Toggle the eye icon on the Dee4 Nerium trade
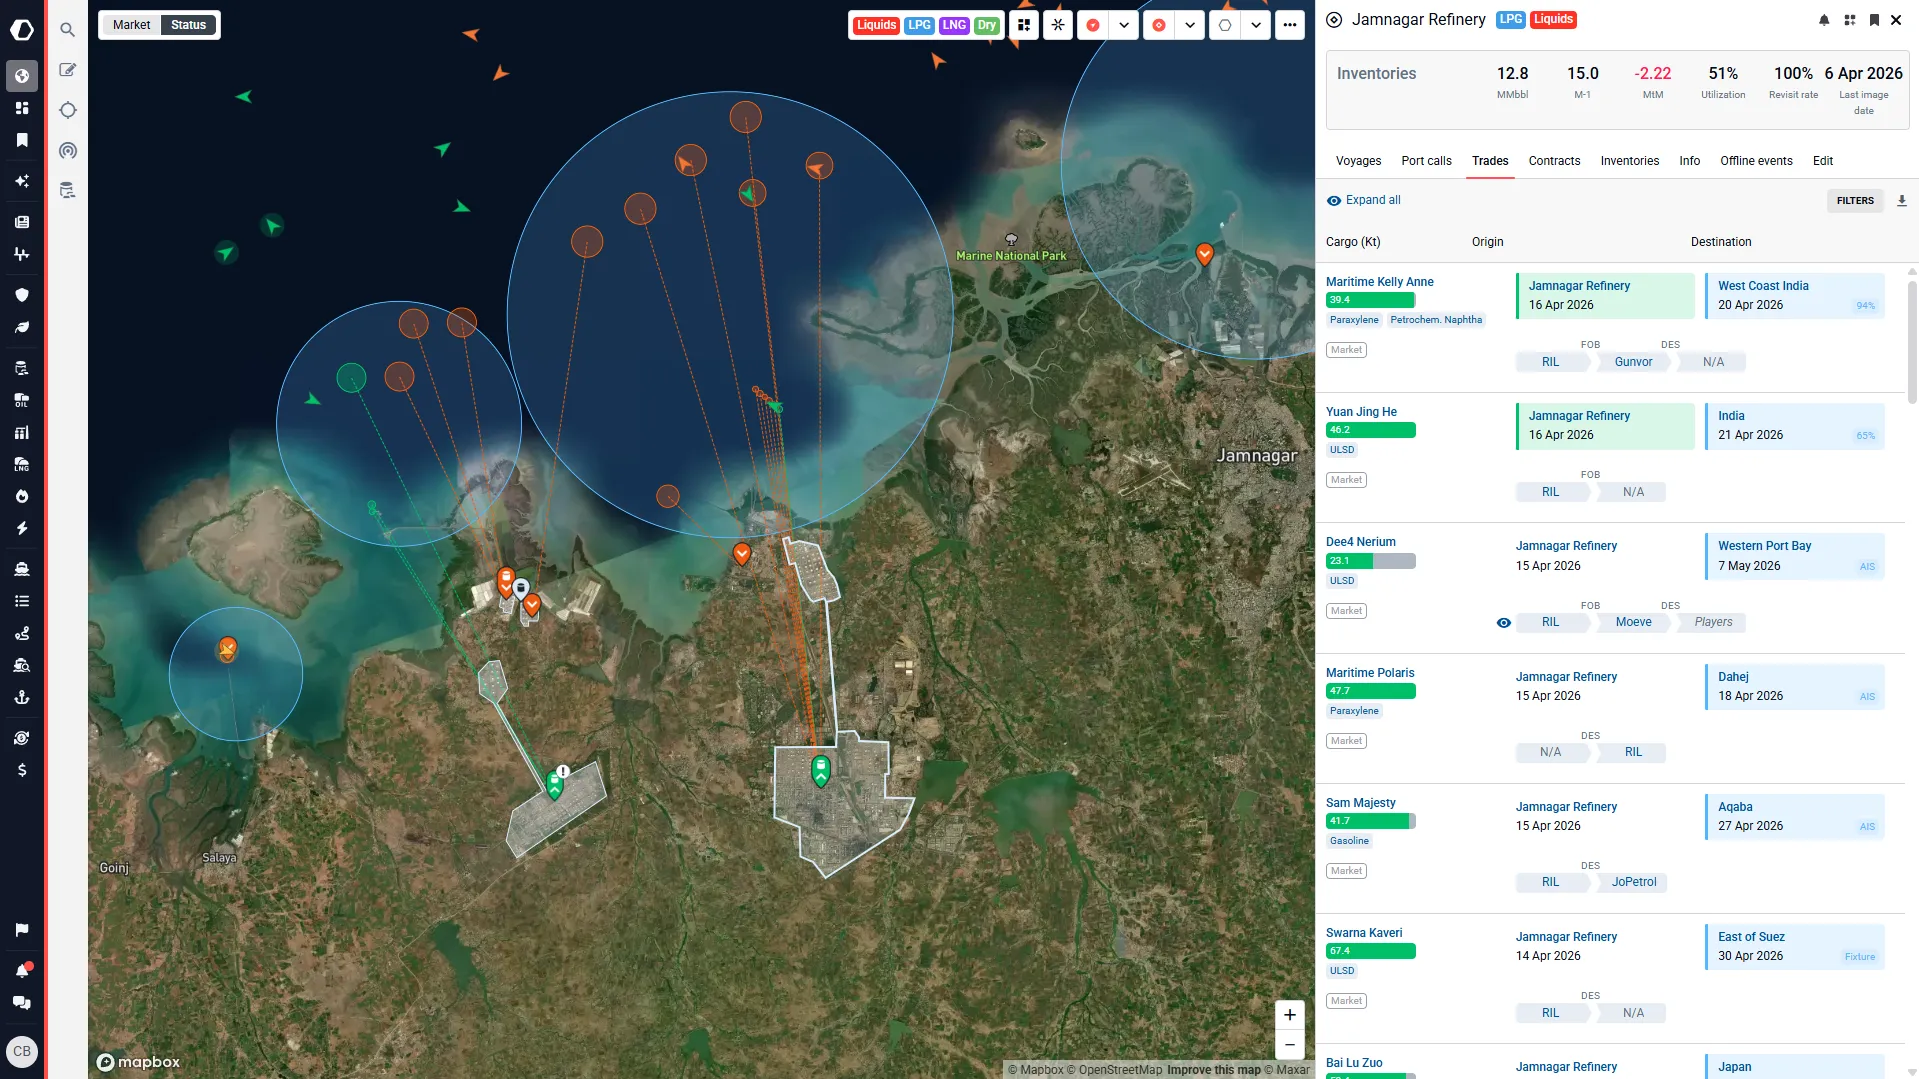Viewport: 1919px width, 1079px height. [x=1503, y=623]
